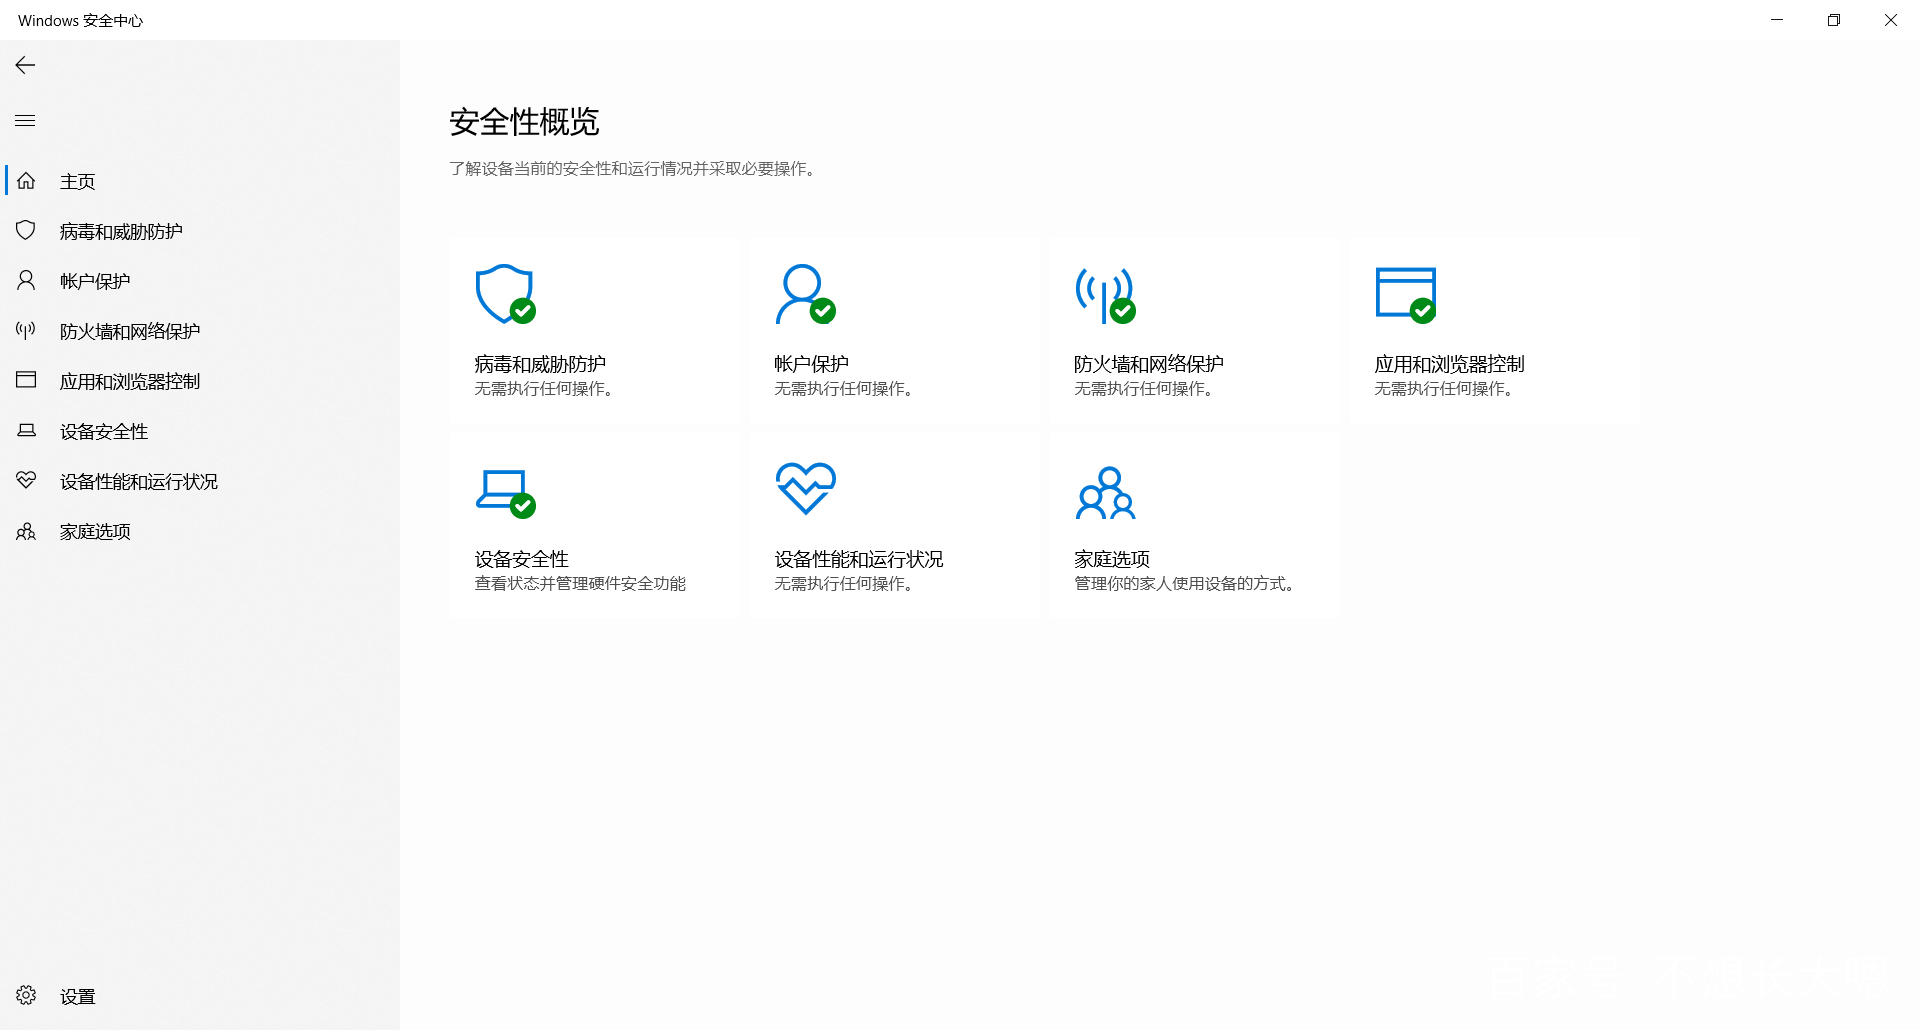Open the 家庭选项 card

[x=1193, y=523]
